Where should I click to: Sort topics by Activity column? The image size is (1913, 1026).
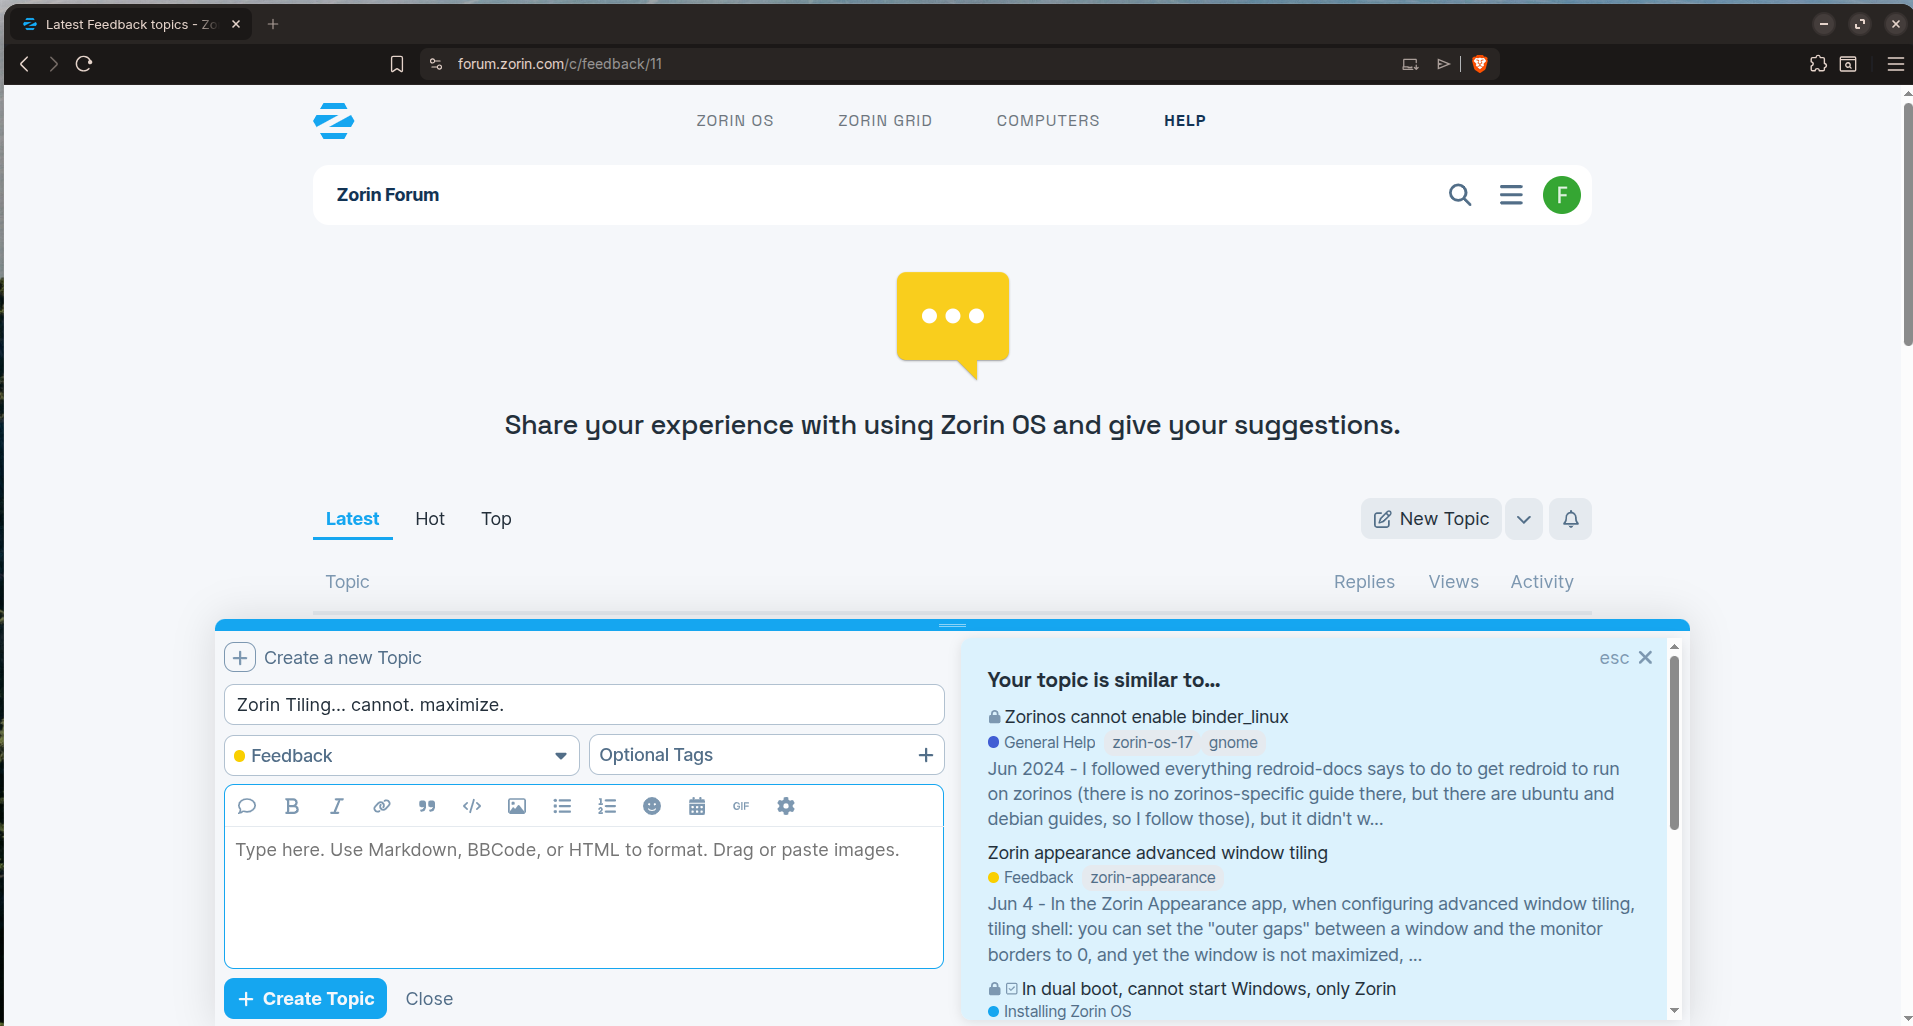pyautogui.click(x=1542, y=582)
